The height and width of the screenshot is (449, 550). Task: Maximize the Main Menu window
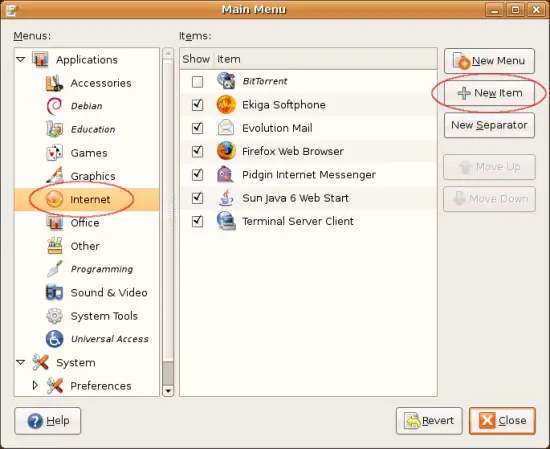(x=515, y=10)
